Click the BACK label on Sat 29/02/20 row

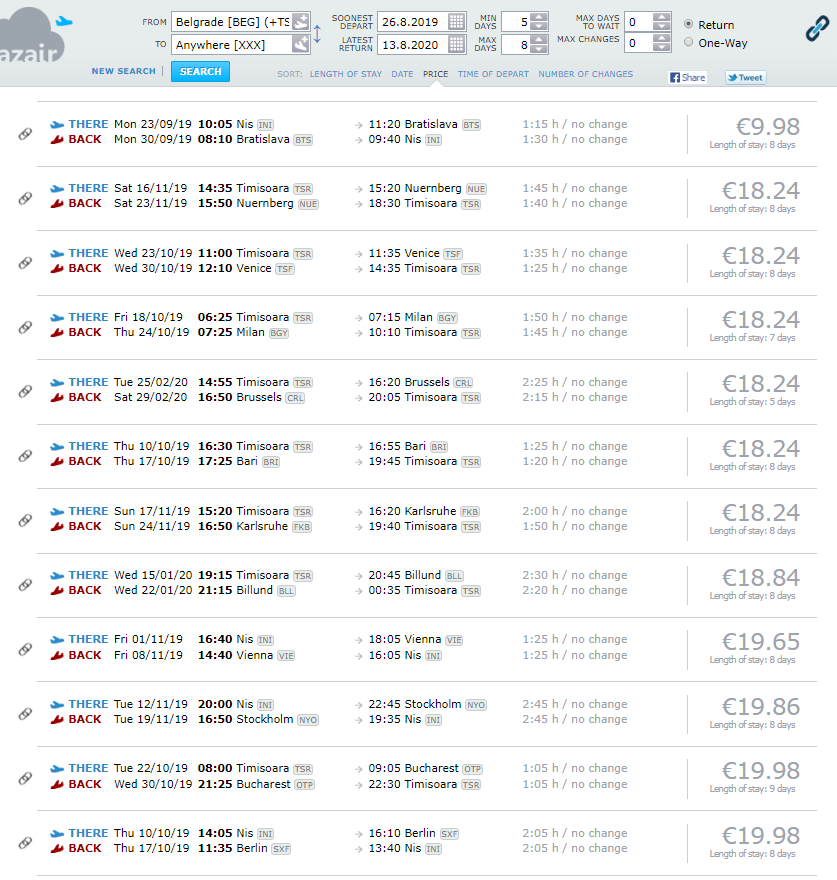point(85,397)
